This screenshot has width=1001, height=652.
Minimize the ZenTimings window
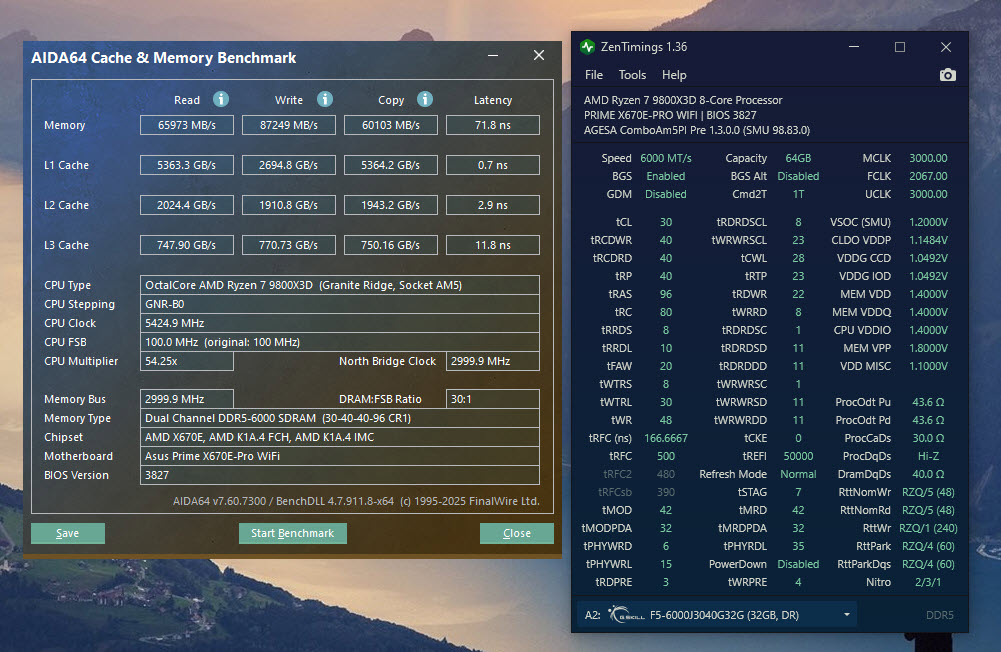coord(854,47)
